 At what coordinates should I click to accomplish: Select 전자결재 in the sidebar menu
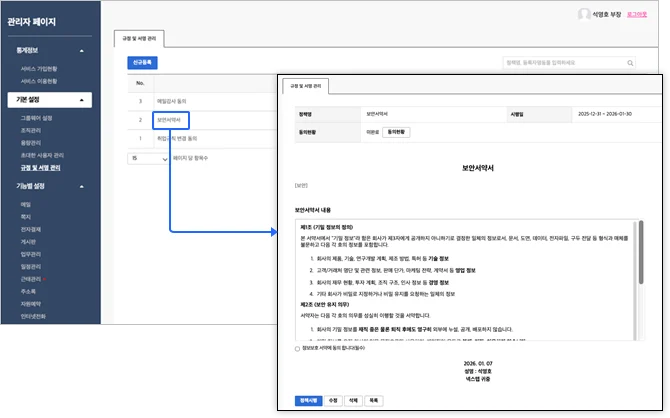point(31,229)
